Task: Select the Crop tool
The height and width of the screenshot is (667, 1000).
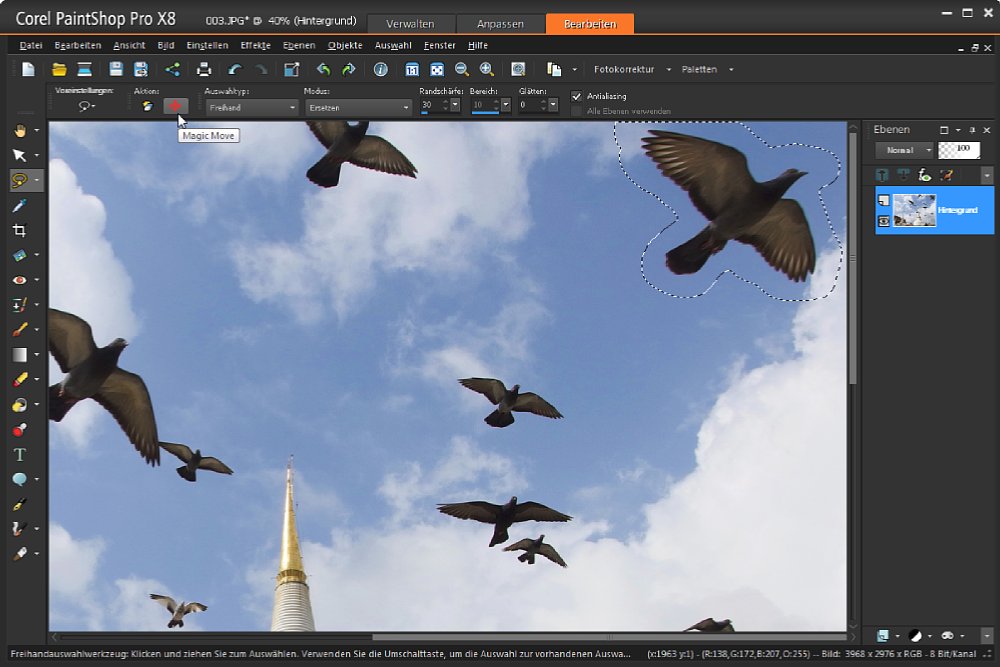Action: 19,230
